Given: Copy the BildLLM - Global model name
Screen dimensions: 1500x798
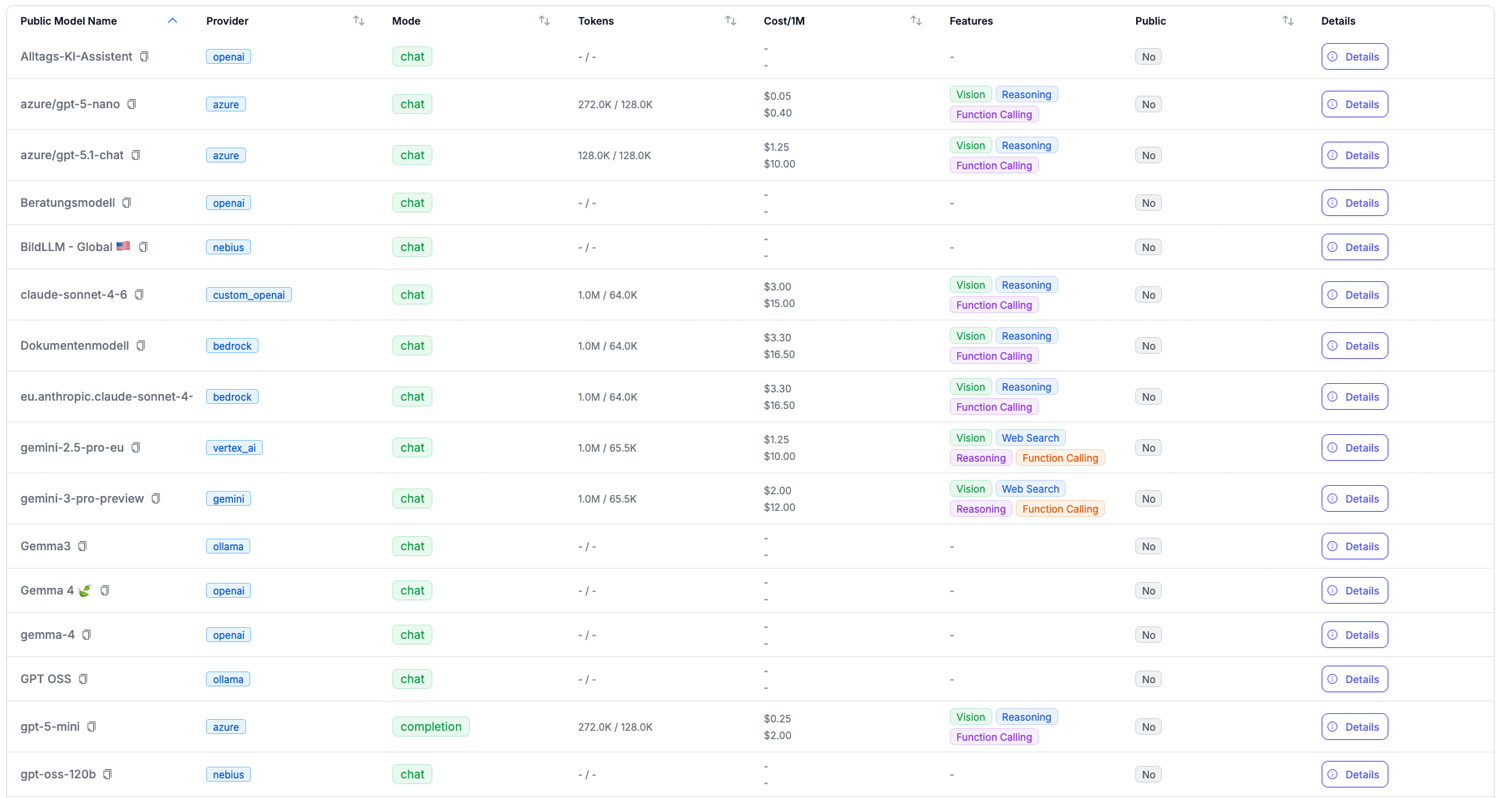Looking at the screenshot, I should (143, 247).
